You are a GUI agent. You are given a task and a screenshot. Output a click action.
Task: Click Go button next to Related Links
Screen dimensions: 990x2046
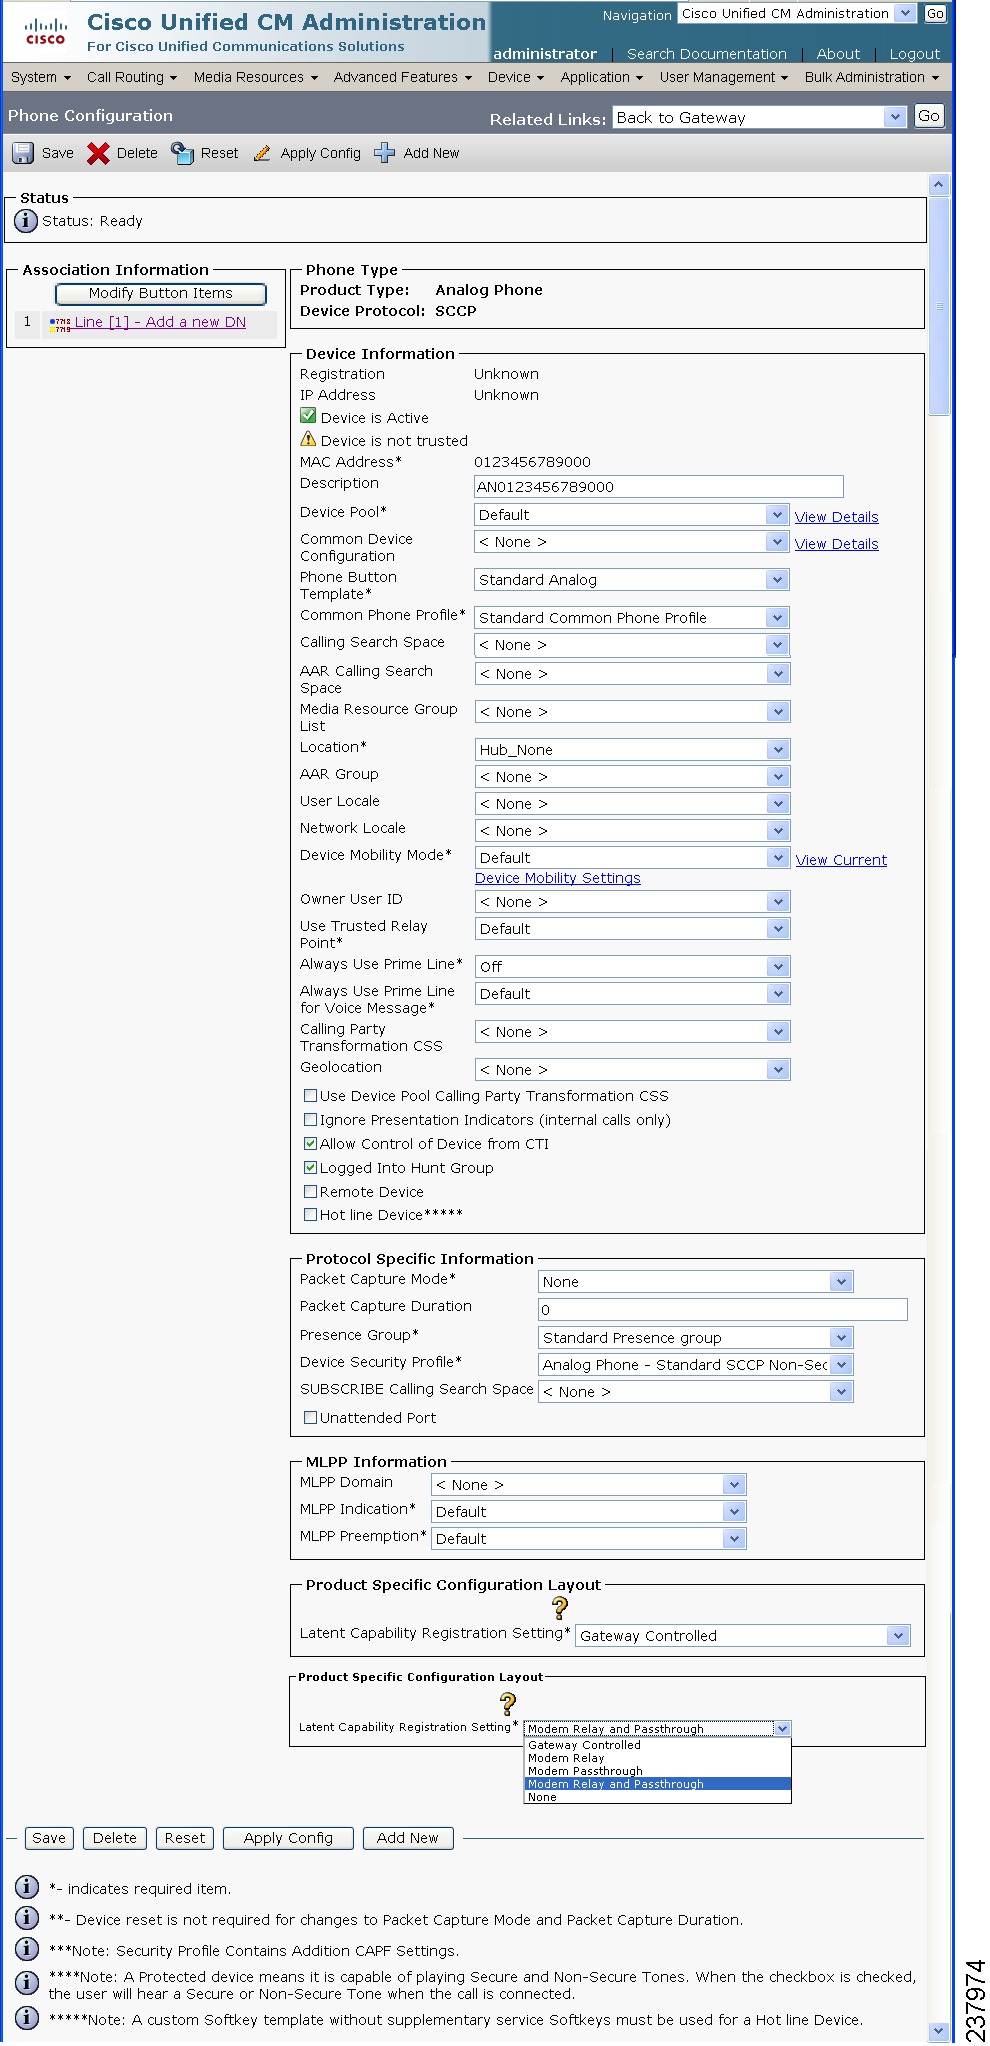(929, 116)
